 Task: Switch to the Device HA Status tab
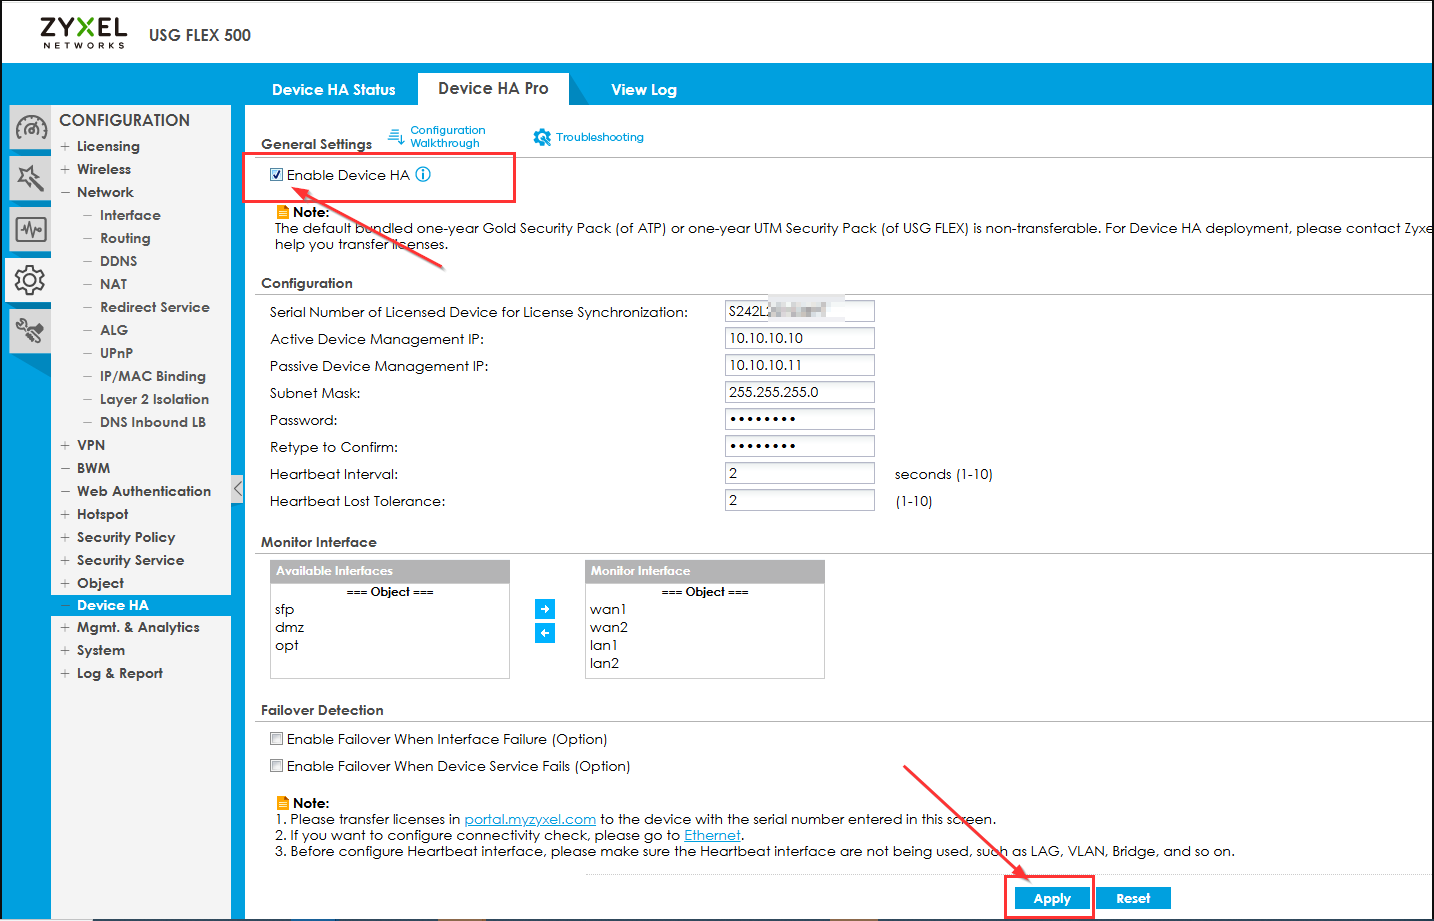(333, 90)
